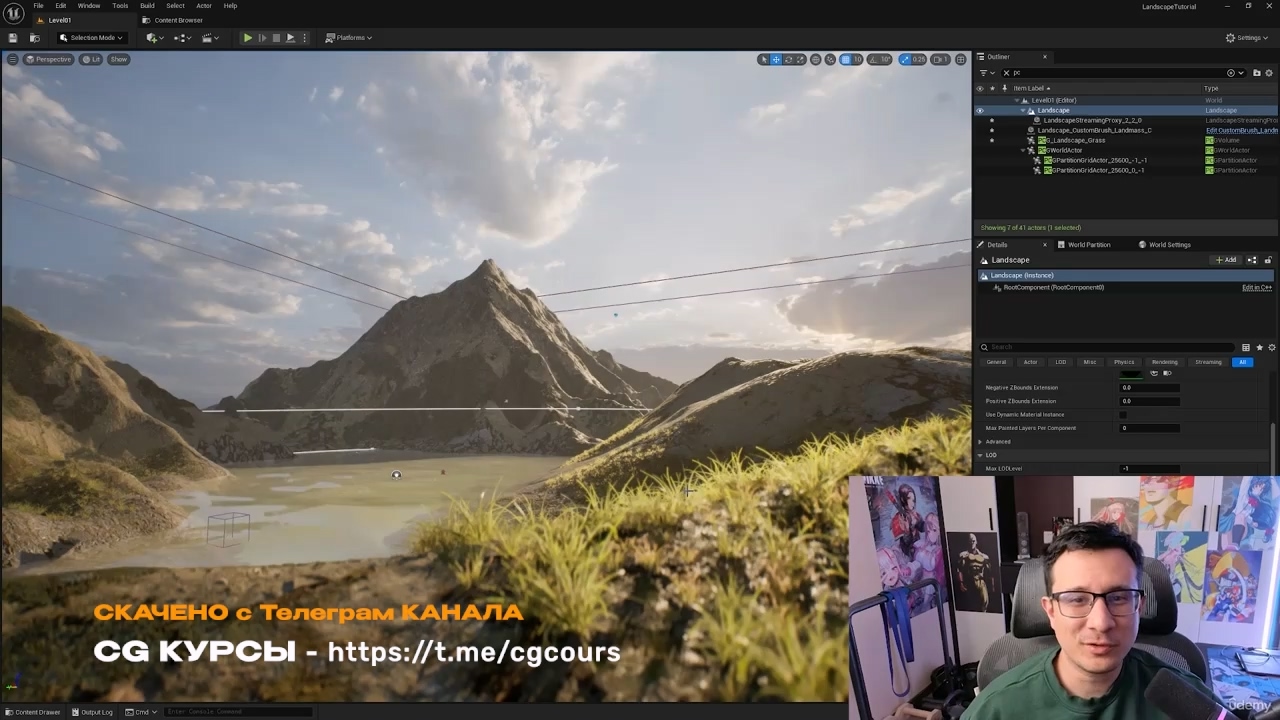The width and height of the screenshot is (1280, 720).
Task: Expand the Advanced section in Details
Action: pos(980,442)
